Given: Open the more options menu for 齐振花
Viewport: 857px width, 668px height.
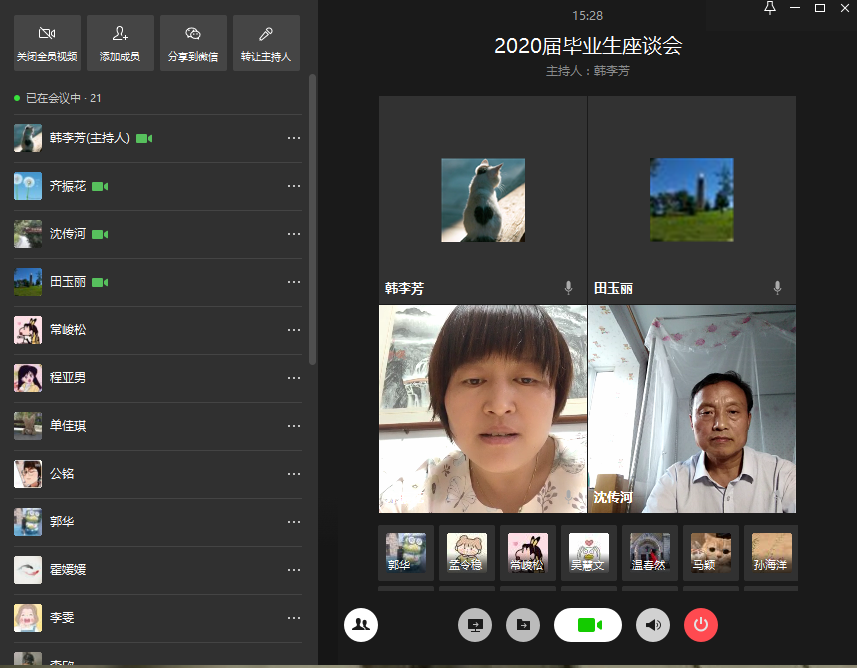Looking at the screenshot, I should pyautogui.click(x=294, y=186).
